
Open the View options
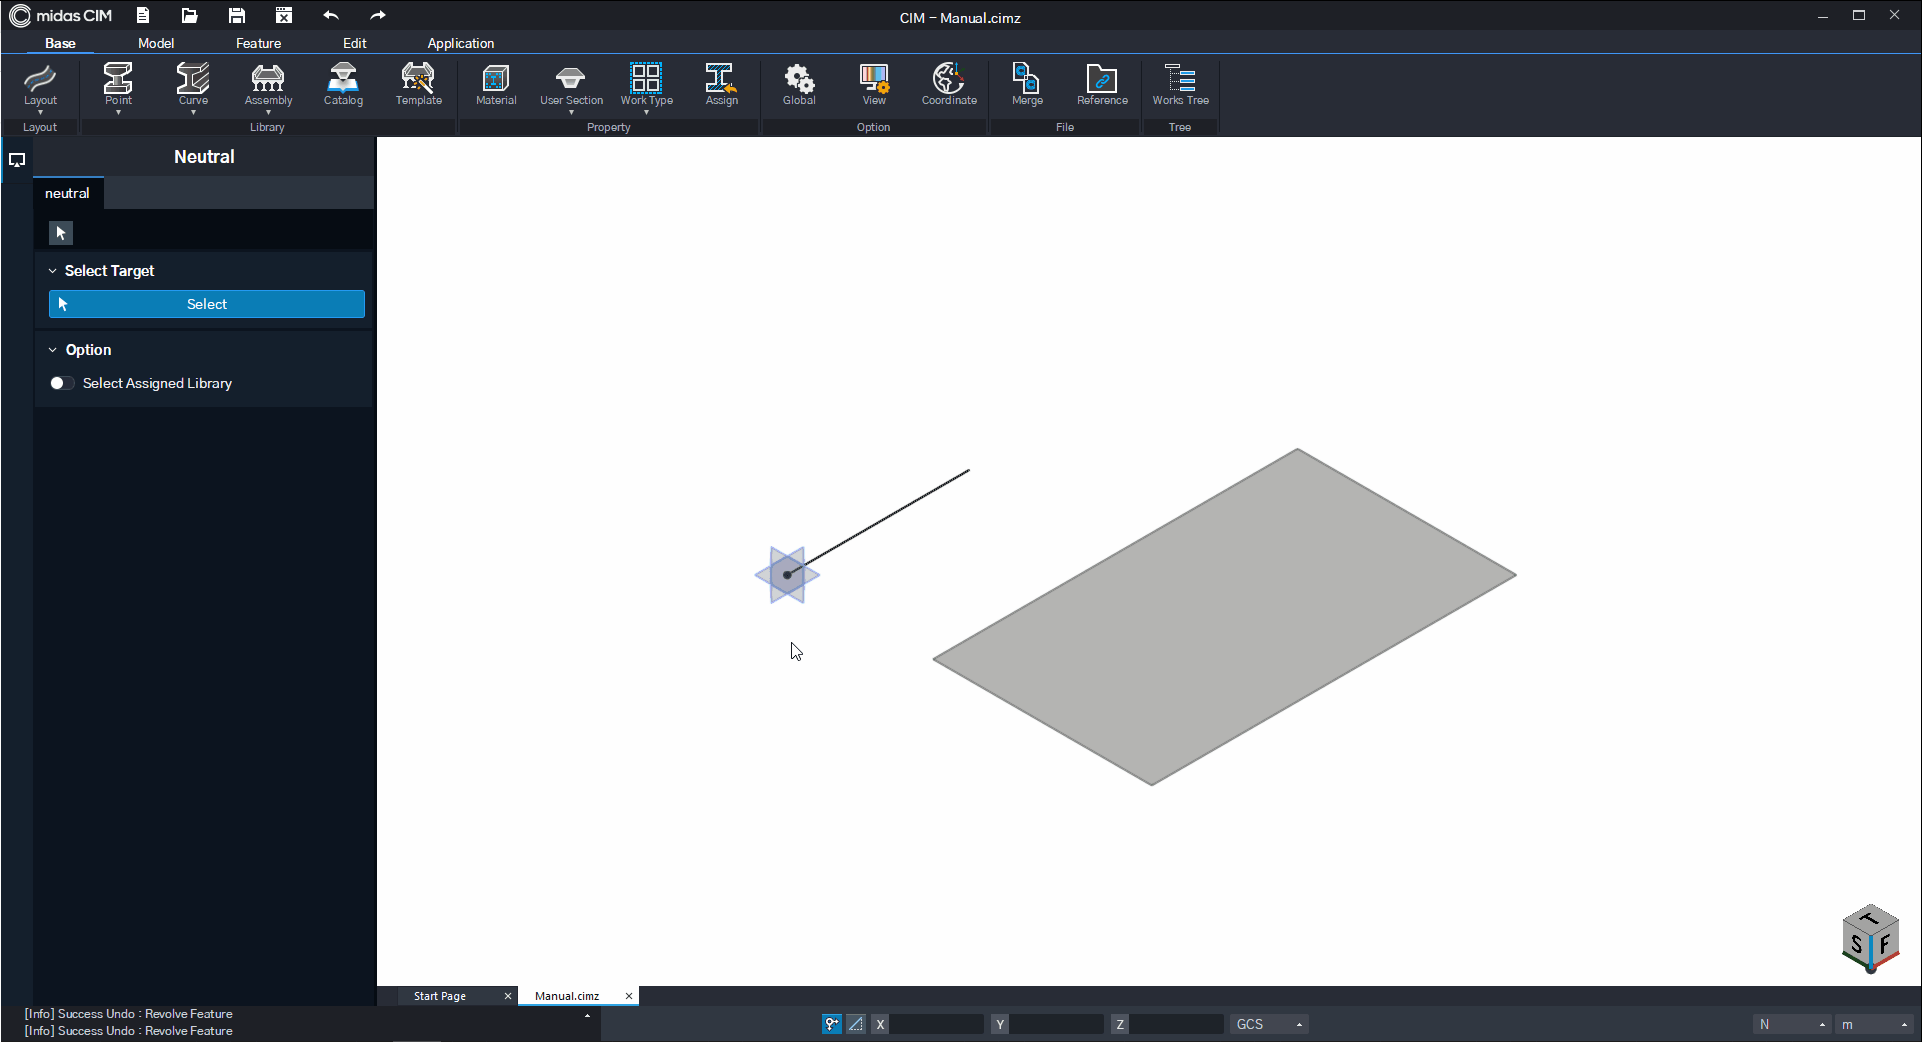point(874,84)
